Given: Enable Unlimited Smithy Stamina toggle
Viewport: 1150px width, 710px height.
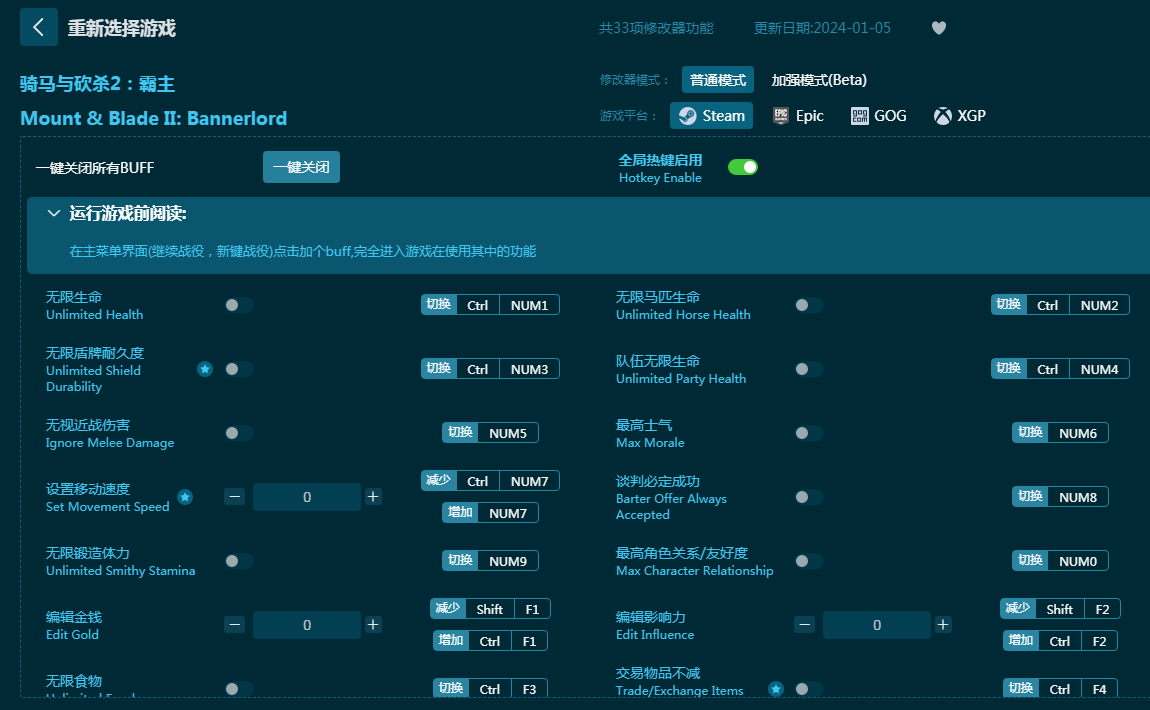Looking at the screenshot, I should pos(239,561).
